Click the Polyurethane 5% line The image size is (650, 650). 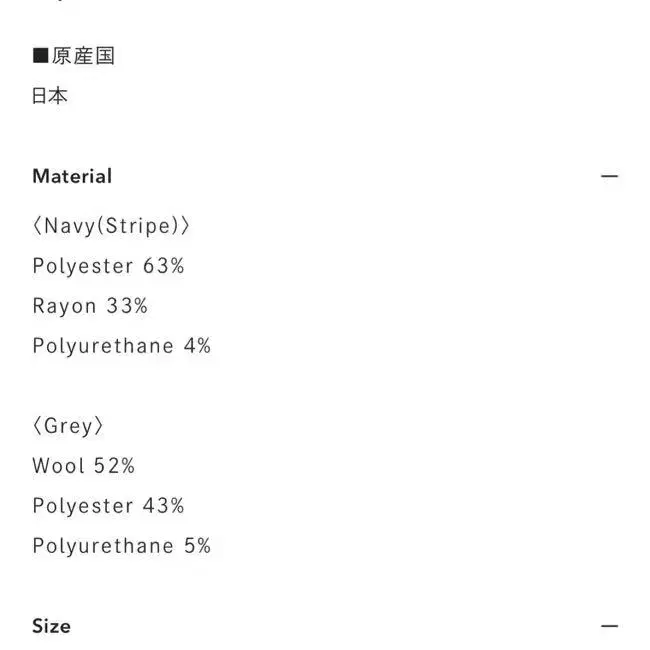pyautogui.click(x=121, y=546)
